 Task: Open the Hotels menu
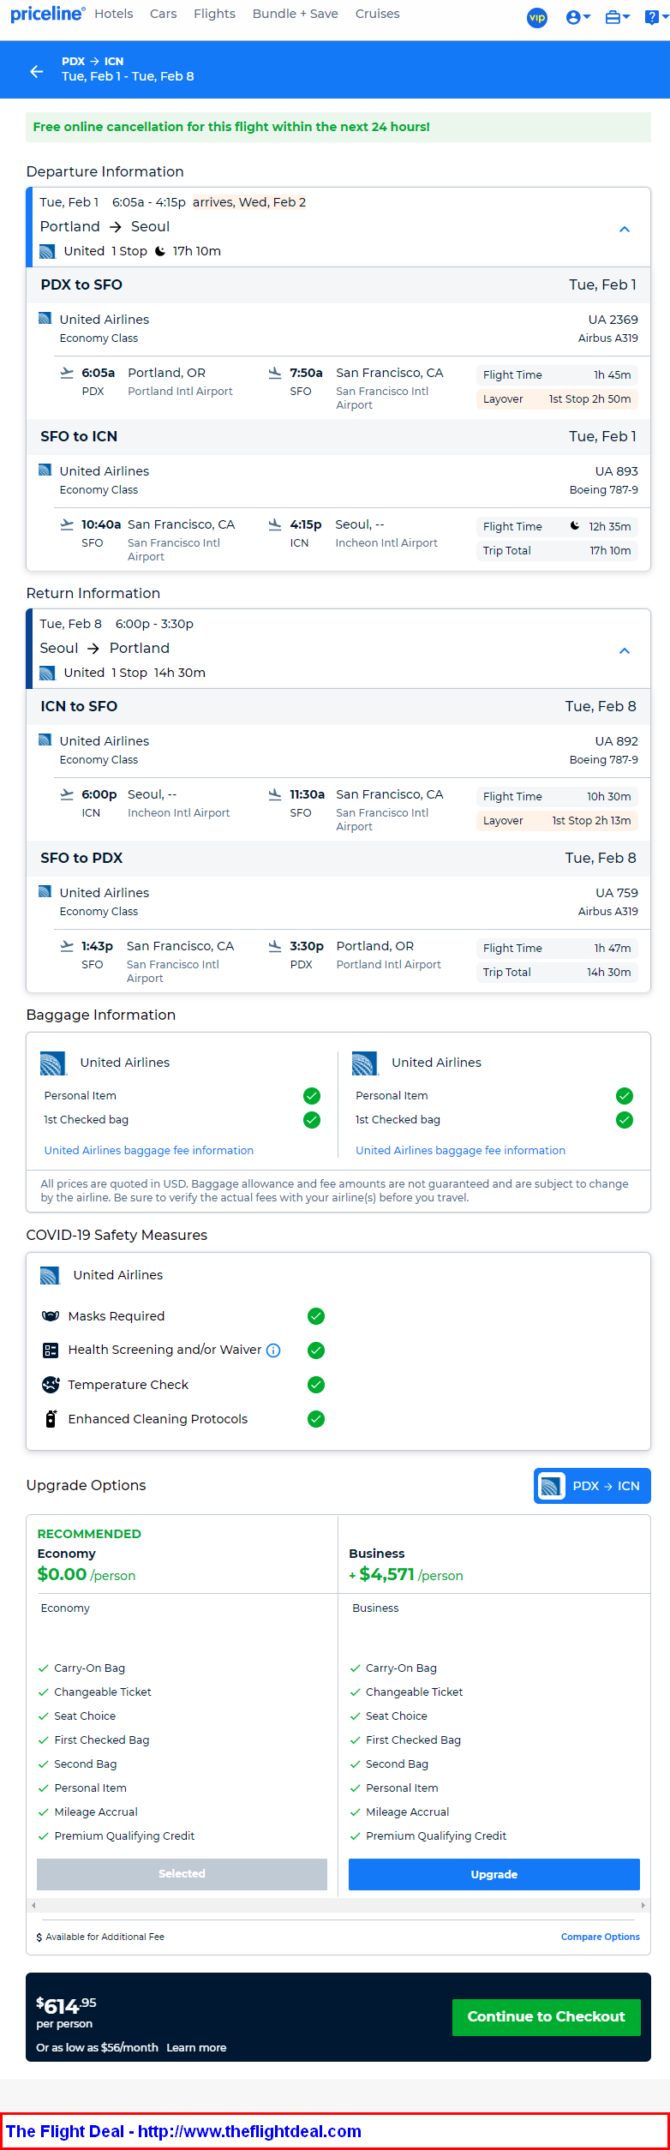[x=114, y=14]
